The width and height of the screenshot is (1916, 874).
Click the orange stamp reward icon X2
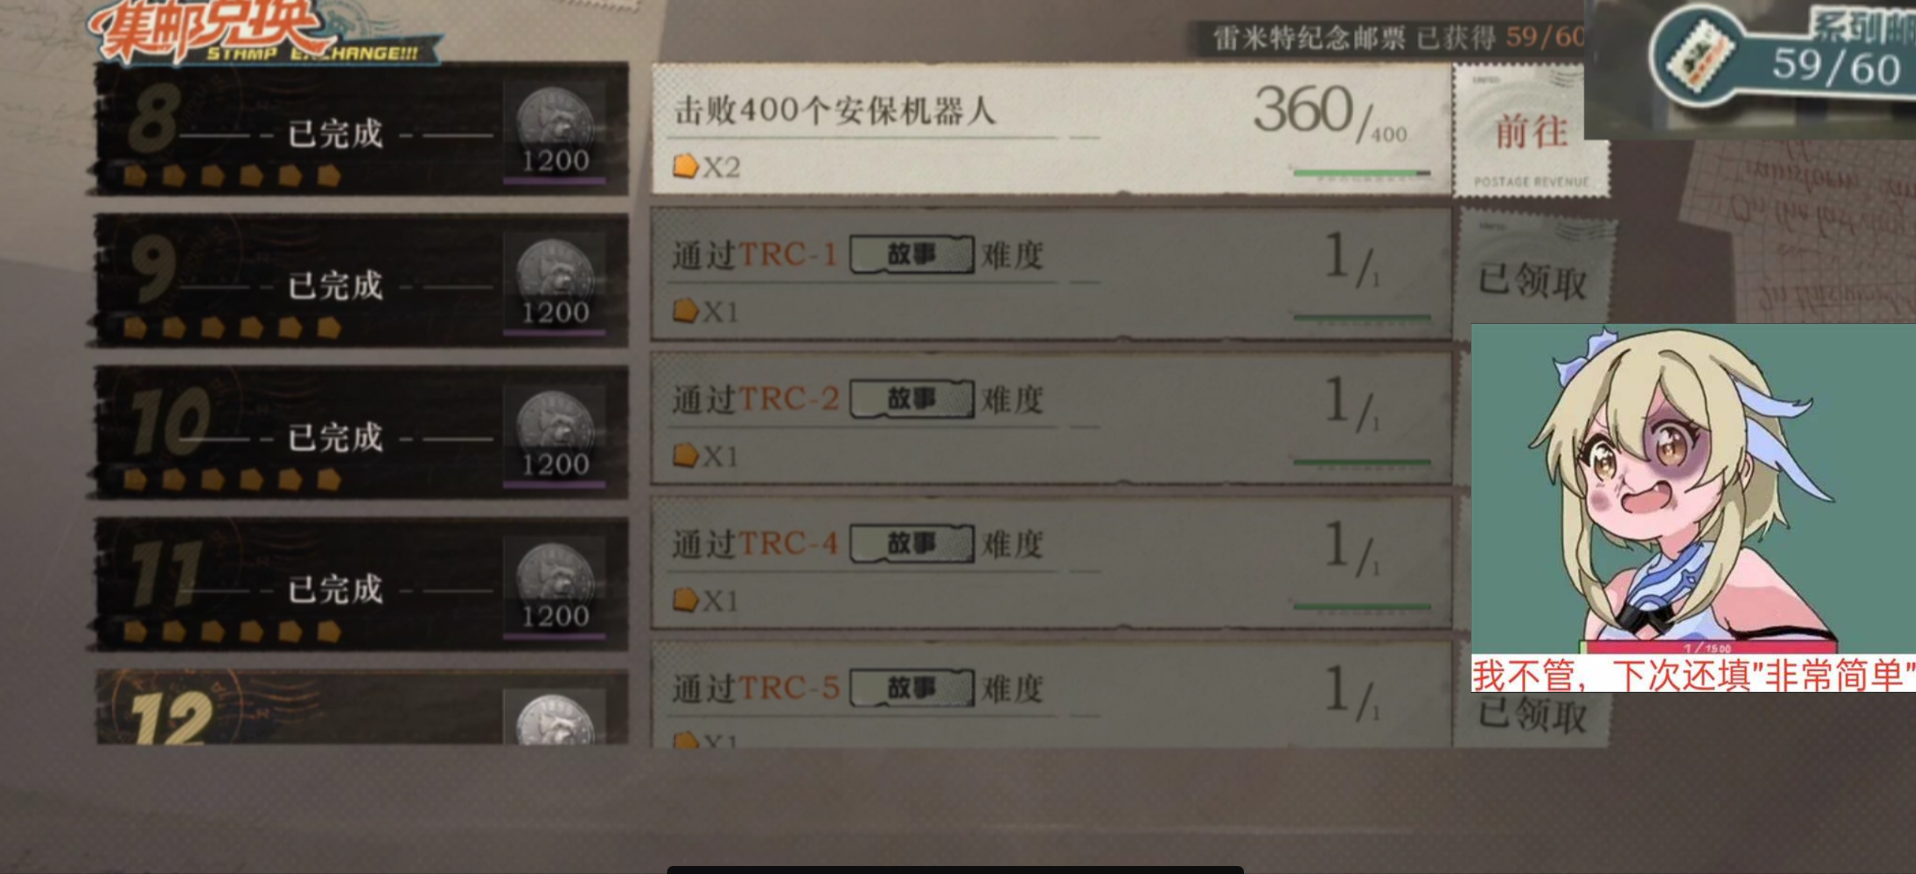(x=685, y=166)
